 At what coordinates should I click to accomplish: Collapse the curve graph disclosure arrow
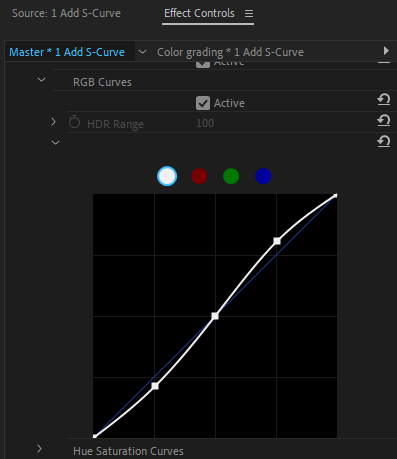click(55, 143)
